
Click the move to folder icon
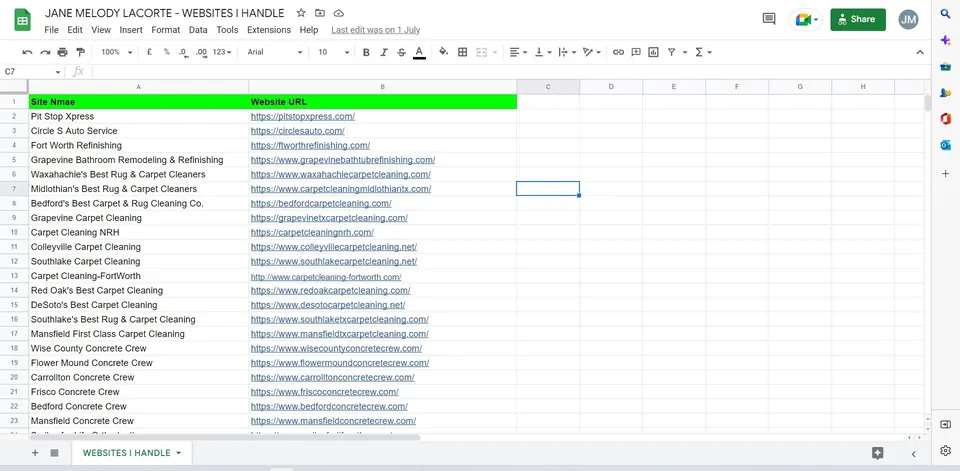pos(320,13)
